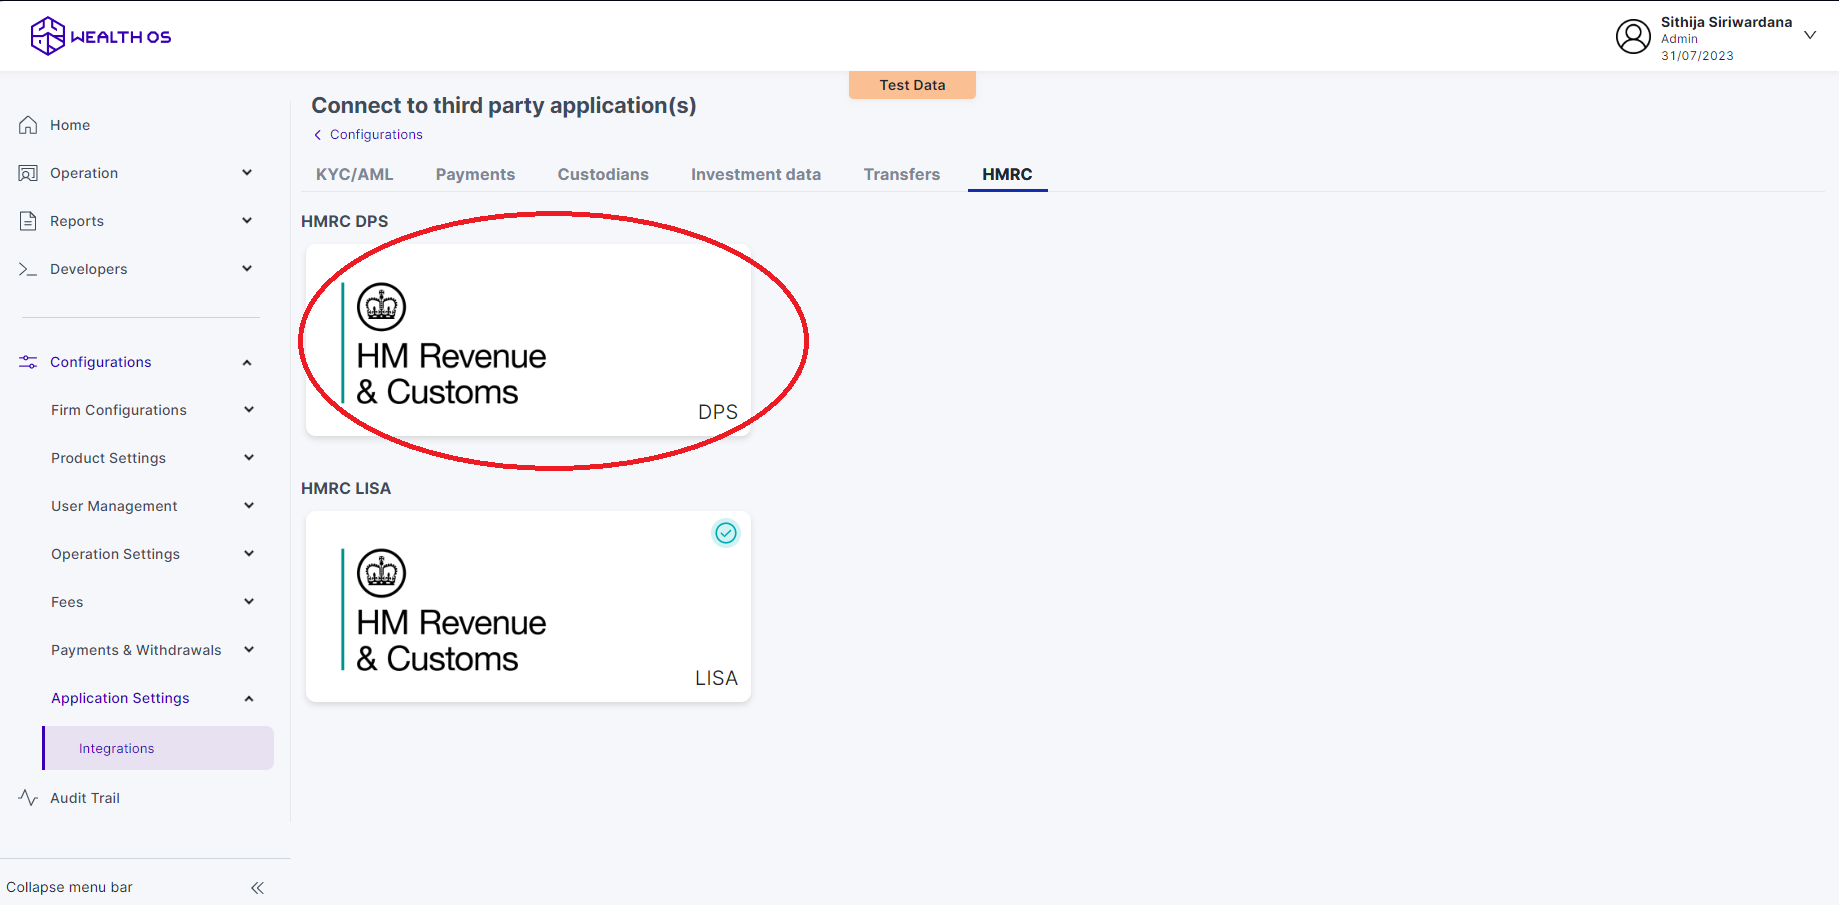Expand the Developers menu chevron
This screenshot has width=1839, height=905.
(x=247, y=269)
